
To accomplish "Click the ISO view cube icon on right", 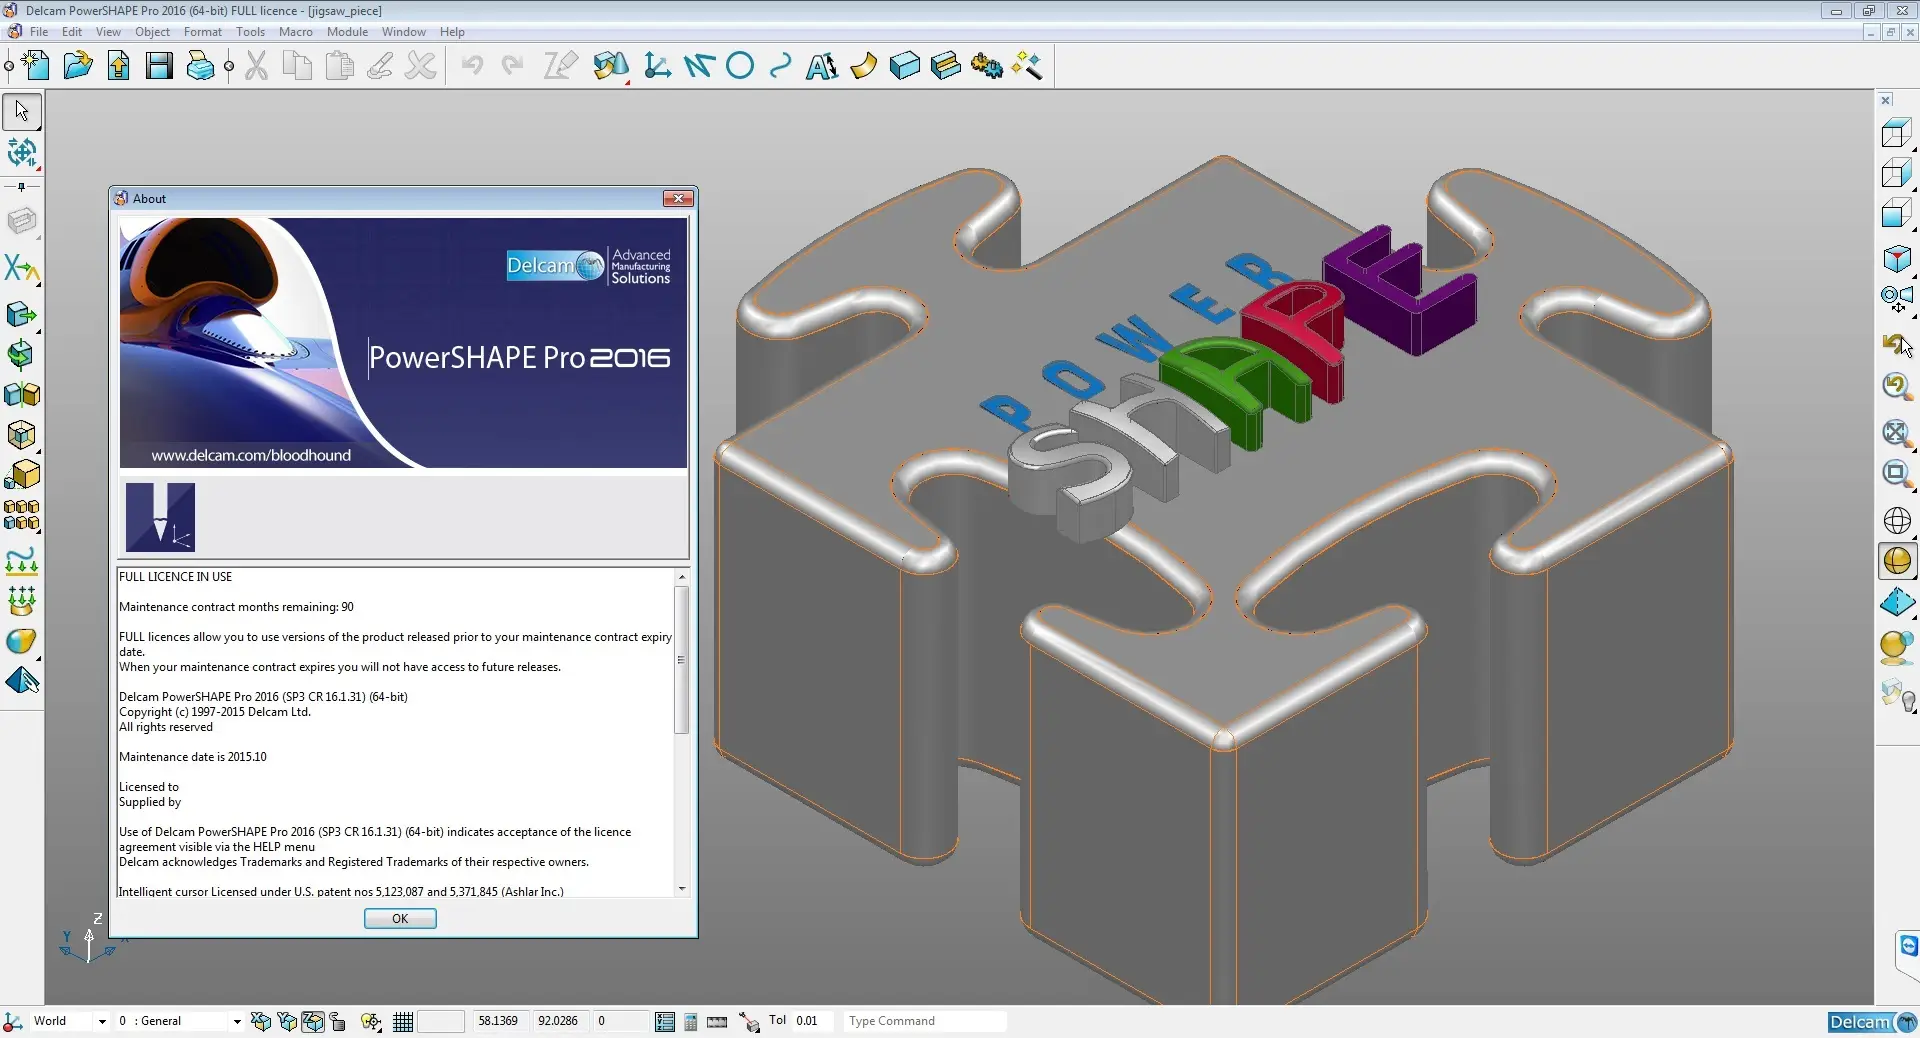I will (x=1897, y=259).
